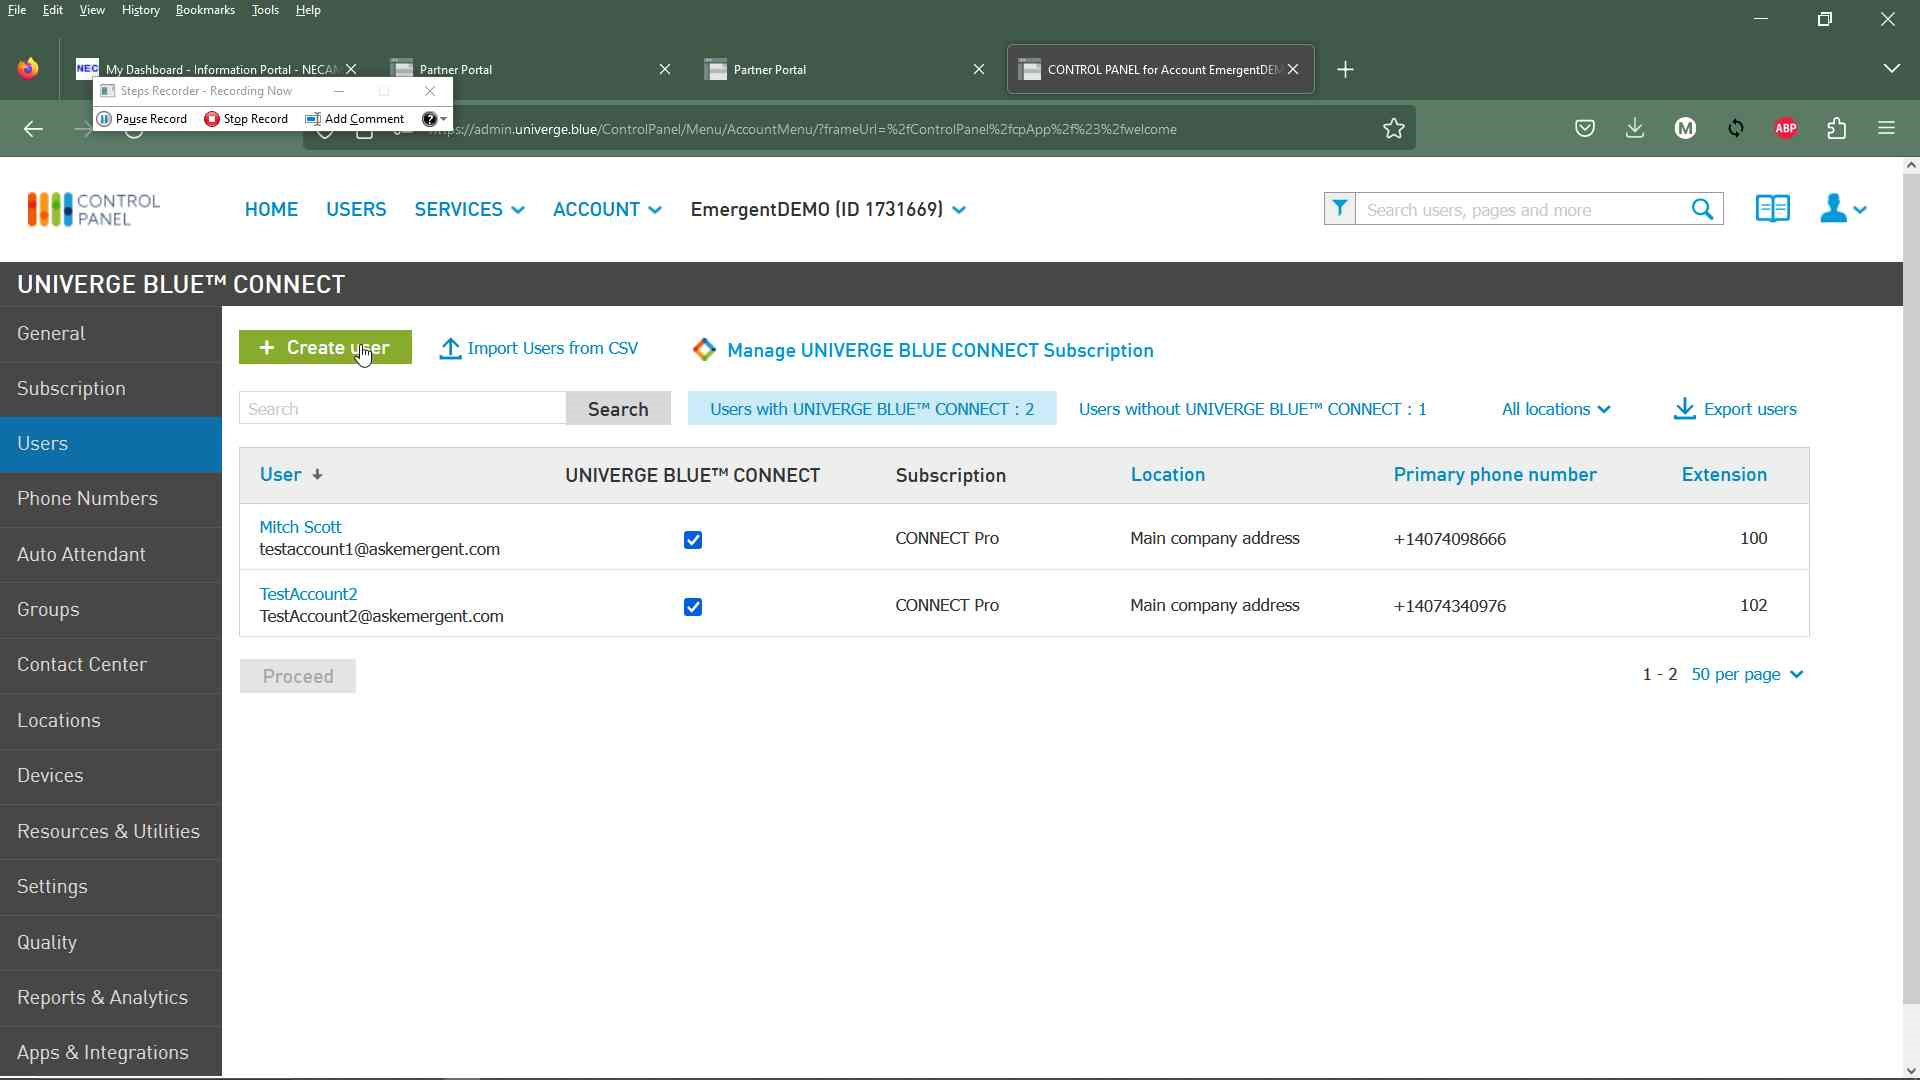Toggle UNIVERGE BLUE CONNECT checkbox for TestAccount2
This screenshot has width=1920, height=1080.
click(x=692, y=605)
